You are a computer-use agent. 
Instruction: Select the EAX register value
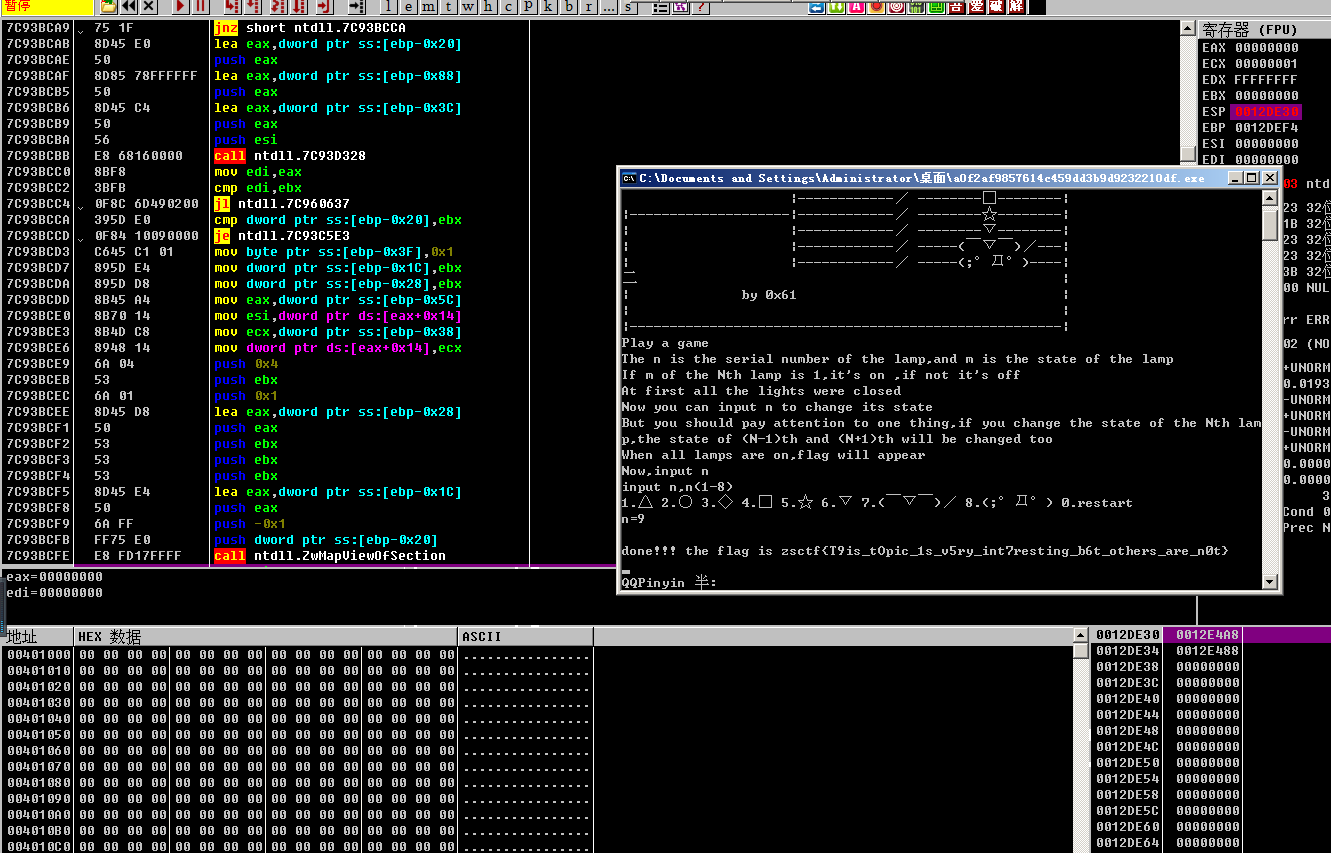(1266, 48)
